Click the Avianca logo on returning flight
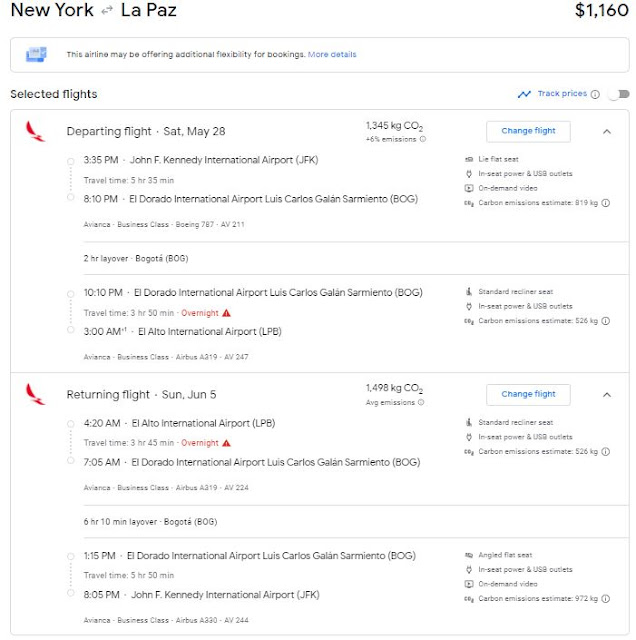This screenshot has height=640, width=636. point(36,394)
